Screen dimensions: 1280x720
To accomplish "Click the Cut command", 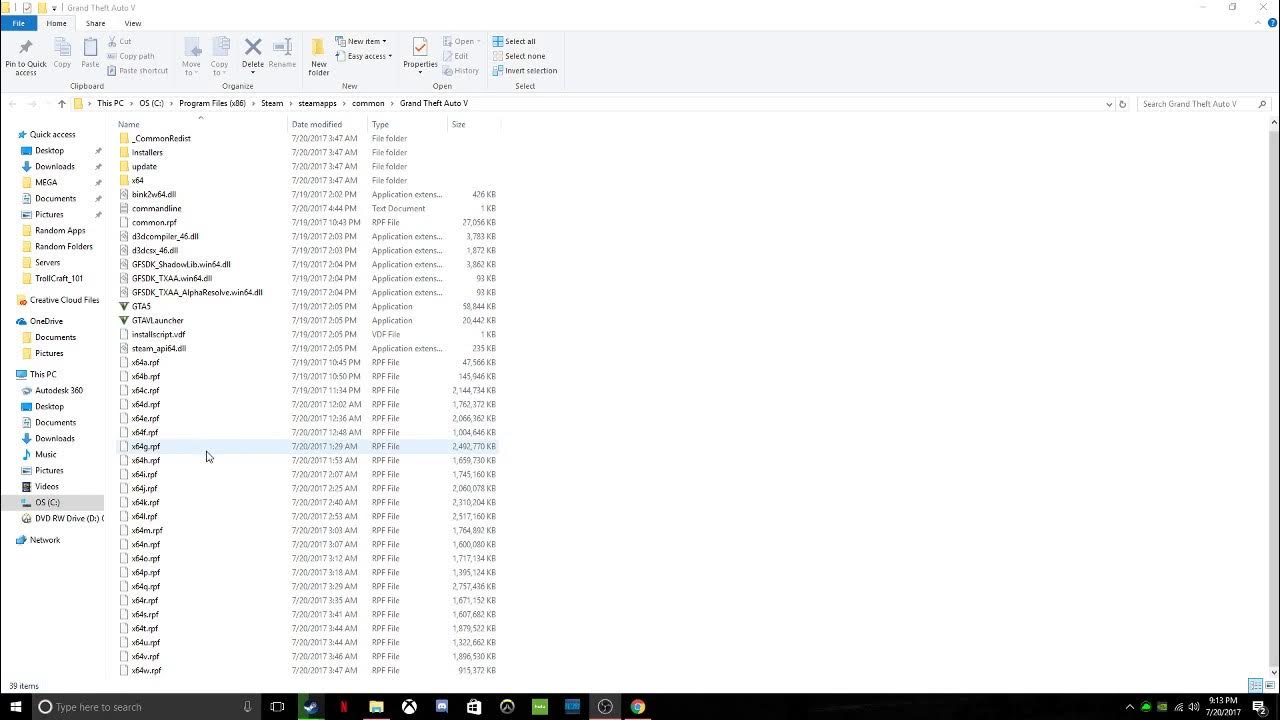I will click(x=119, y=41).
